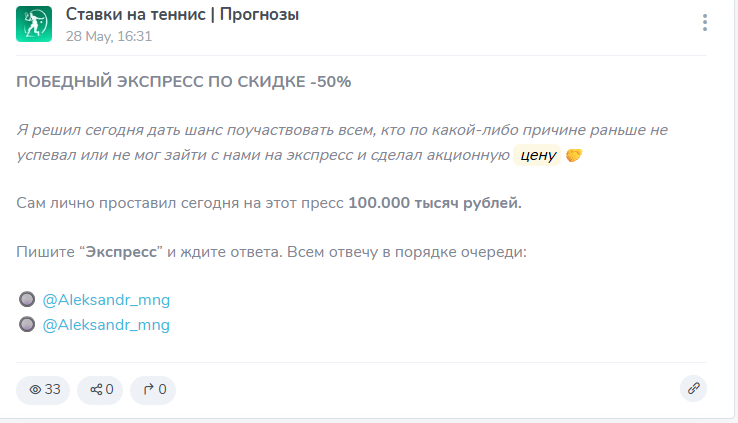Open the second @Aleksandr_mng link

[x=106, y=325]
